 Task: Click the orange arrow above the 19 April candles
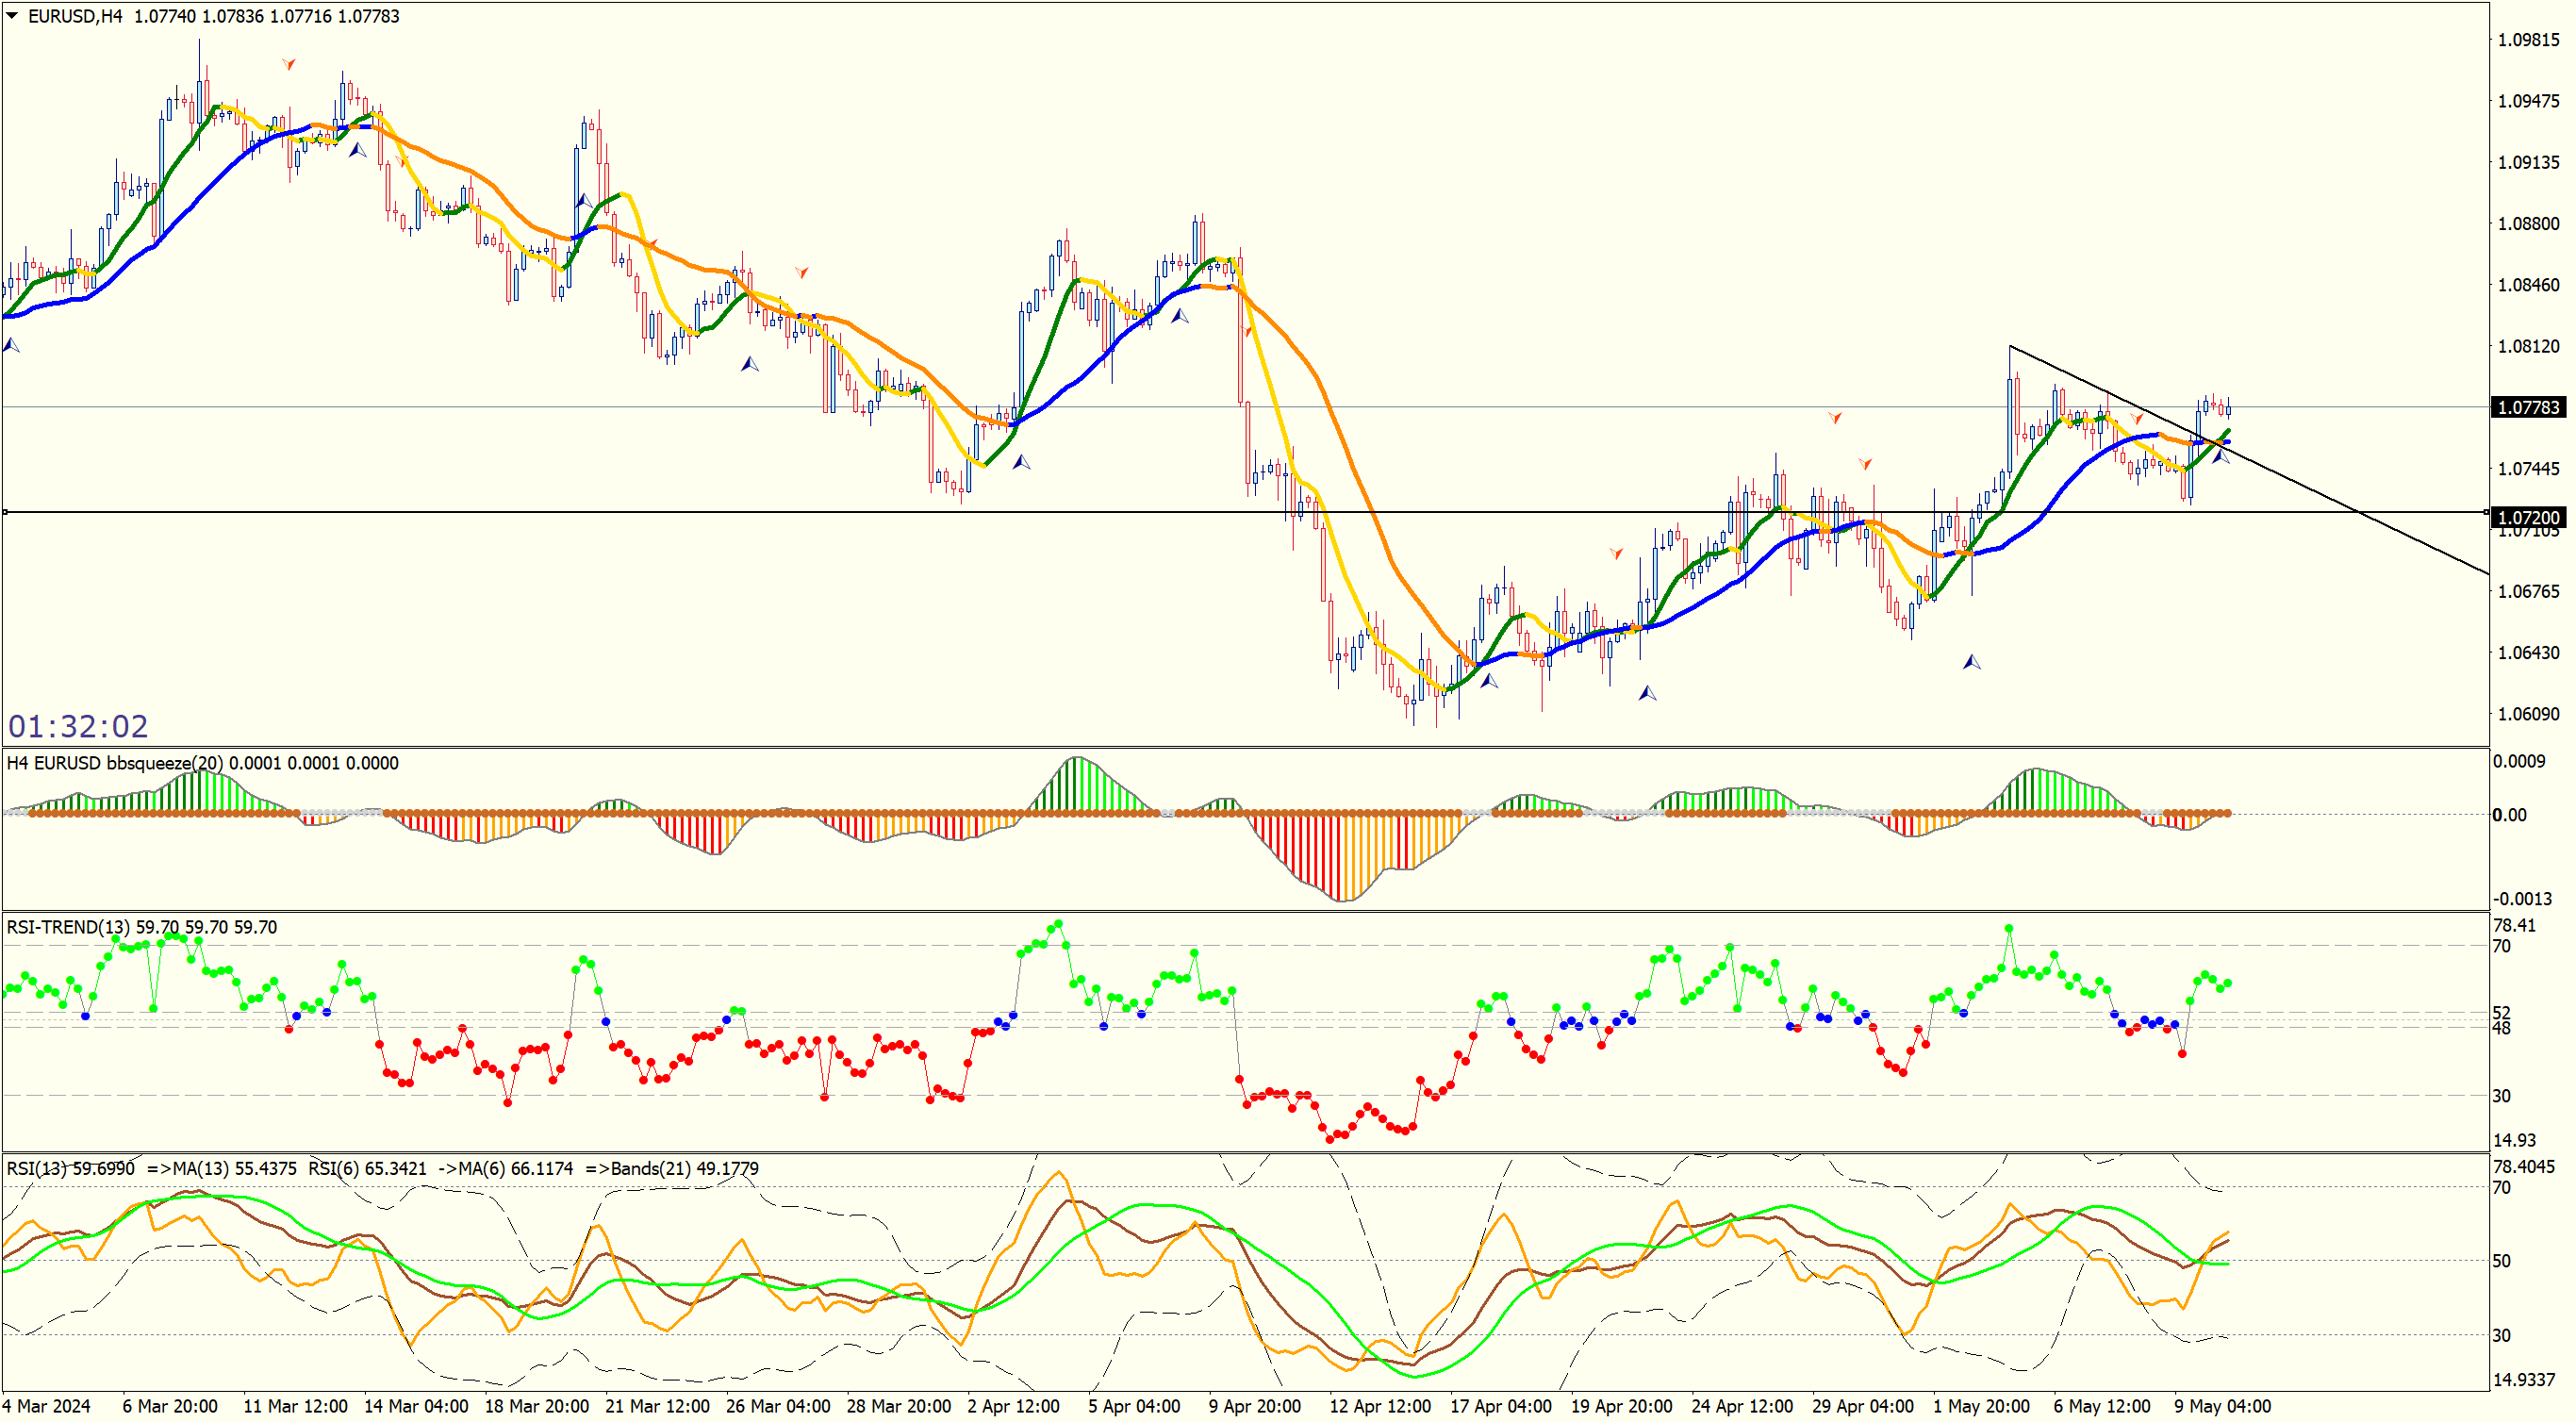point(1616,553)
